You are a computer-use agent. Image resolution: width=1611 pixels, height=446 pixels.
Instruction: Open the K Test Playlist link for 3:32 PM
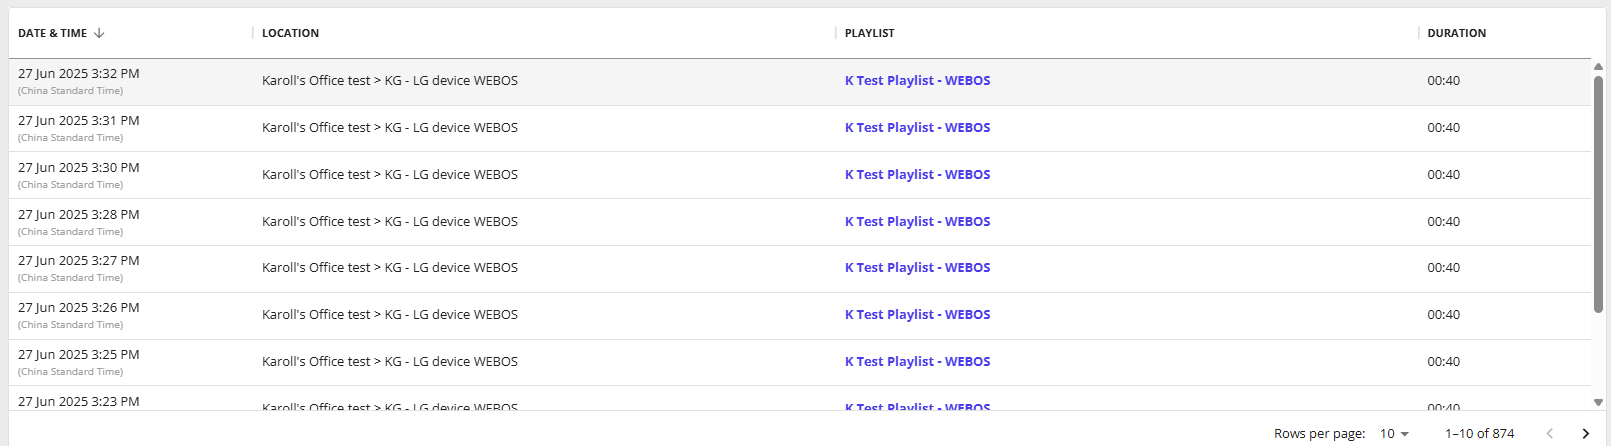click(x=917, y=80)
